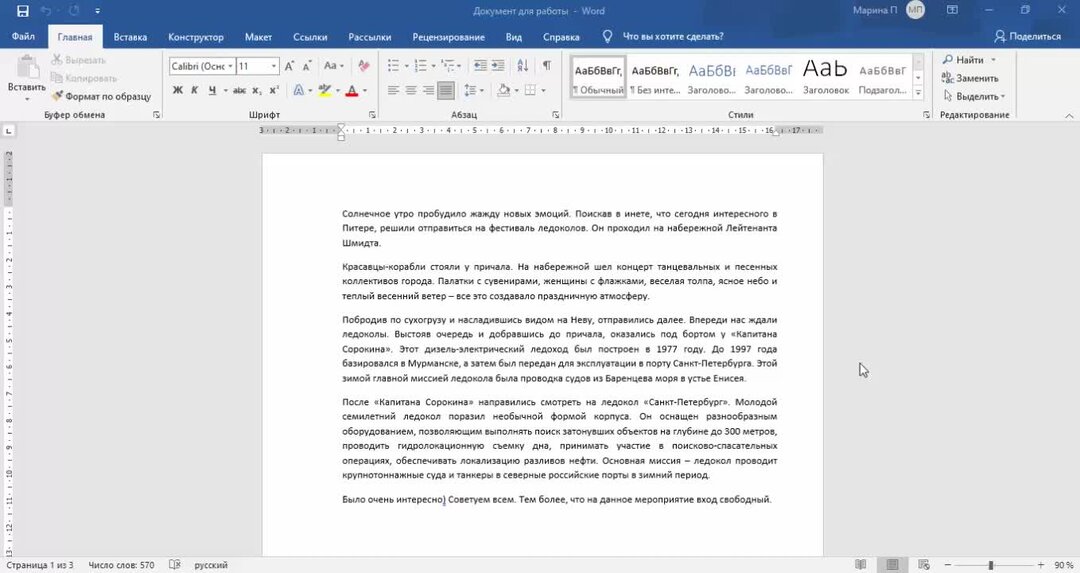The image size is (1080, 573).
Task: Open the font size 11 dropdown
Action: (273, 66)
